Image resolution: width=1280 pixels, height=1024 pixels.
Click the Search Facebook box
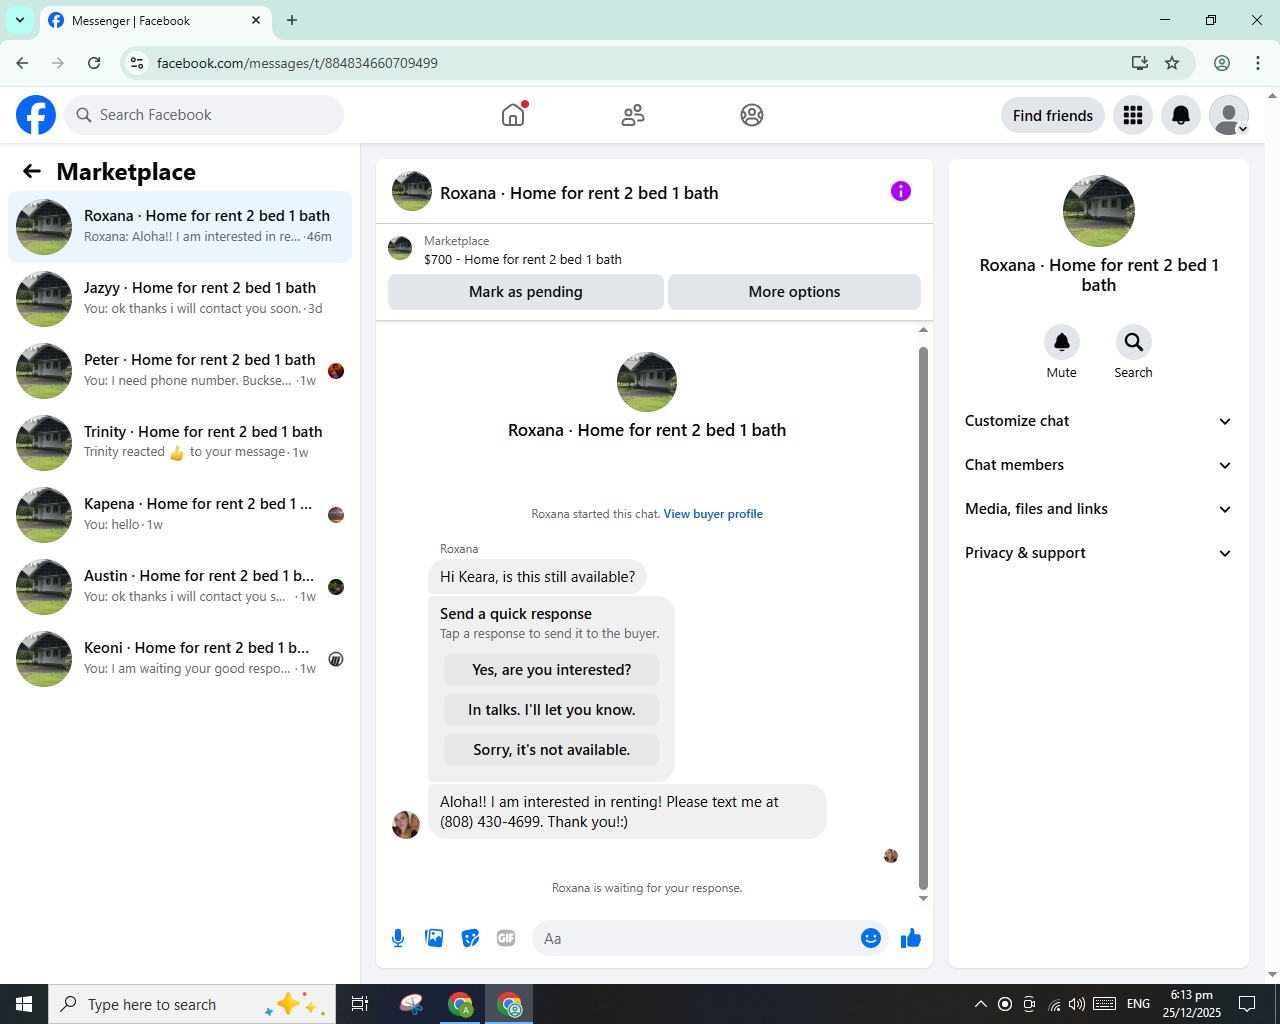[x=204, y=115]
